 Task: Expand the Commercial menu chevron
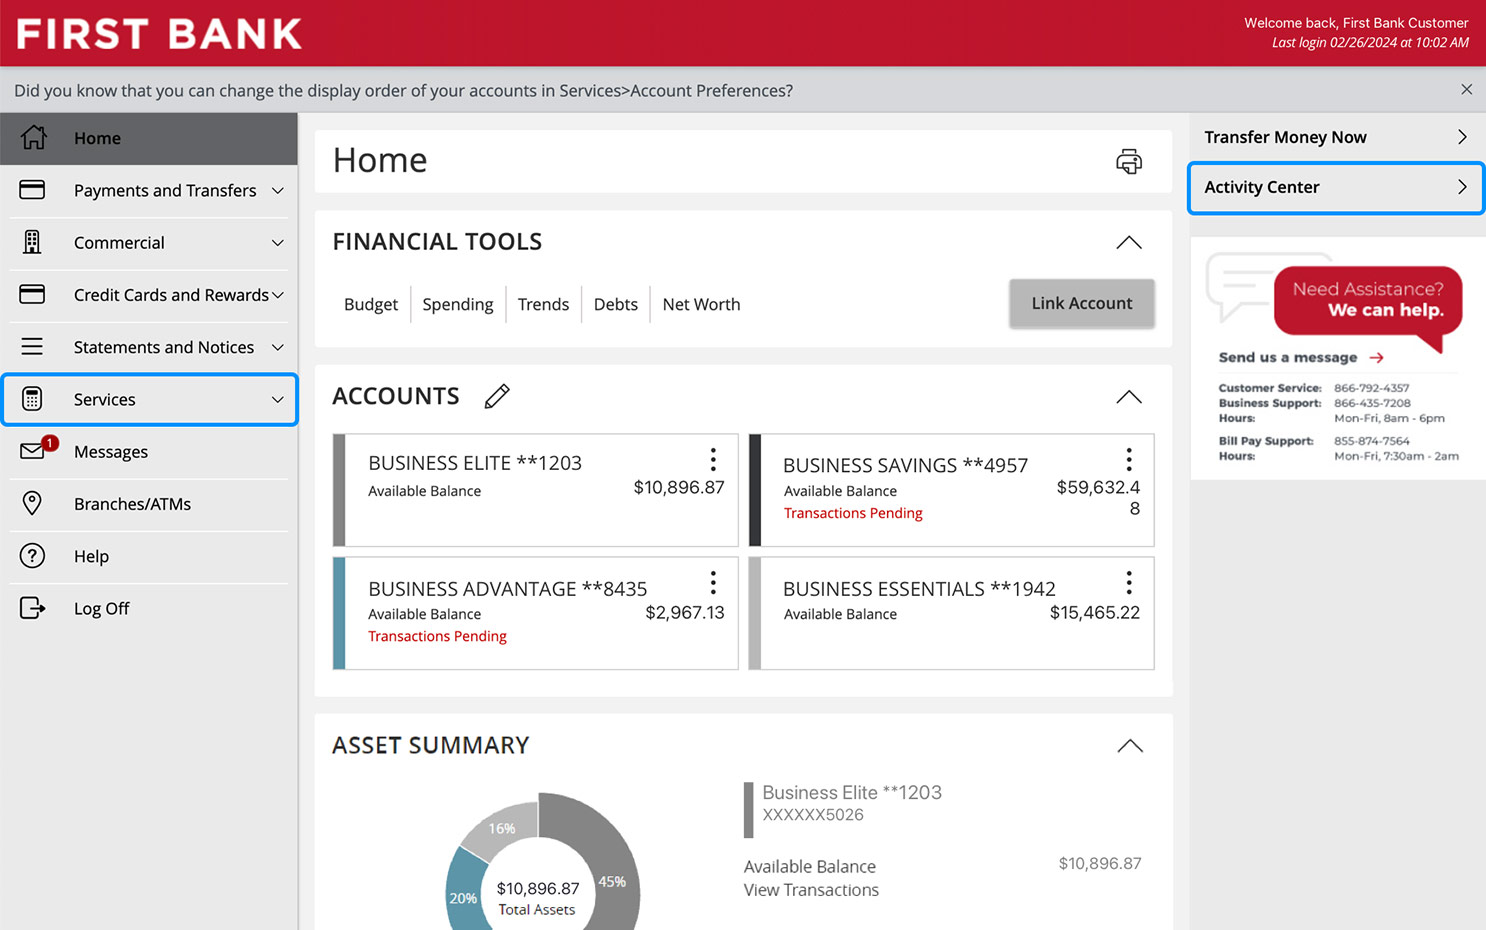click(278, 242)
